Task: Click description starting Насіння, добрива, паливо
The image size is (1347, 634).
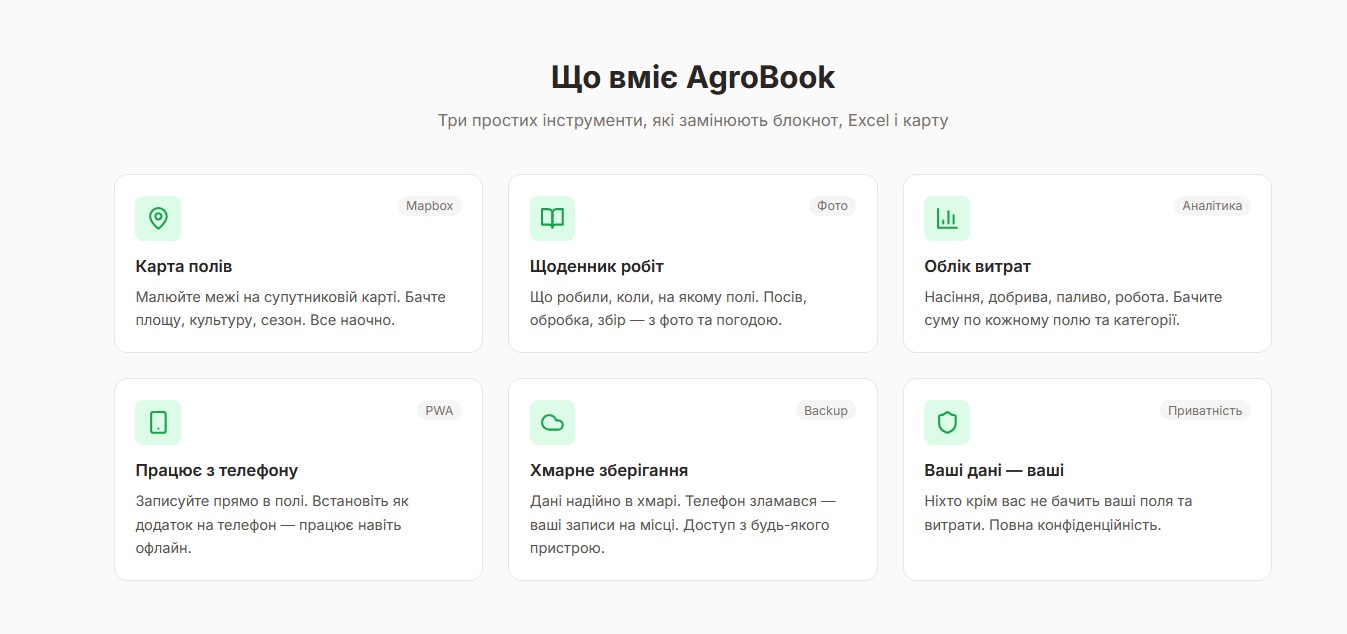Action: pos(1073,309)
